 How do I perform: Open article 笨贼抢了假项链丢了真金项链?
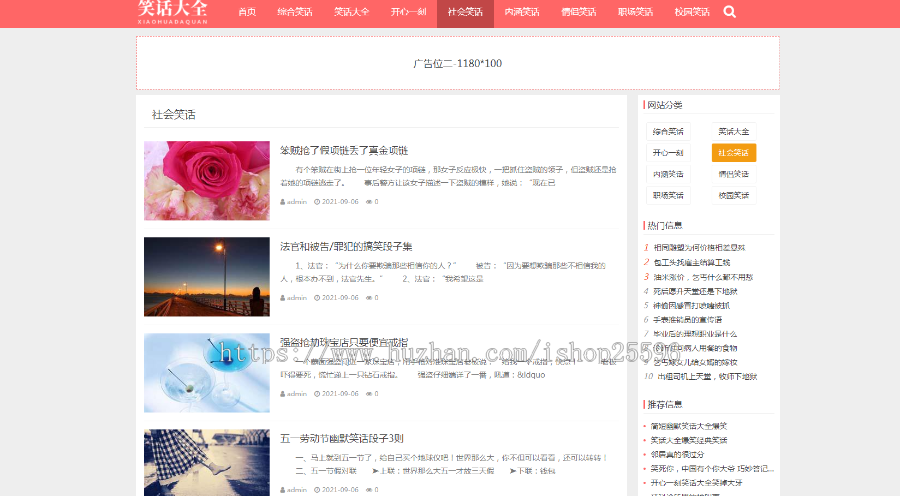pos(344,150)
